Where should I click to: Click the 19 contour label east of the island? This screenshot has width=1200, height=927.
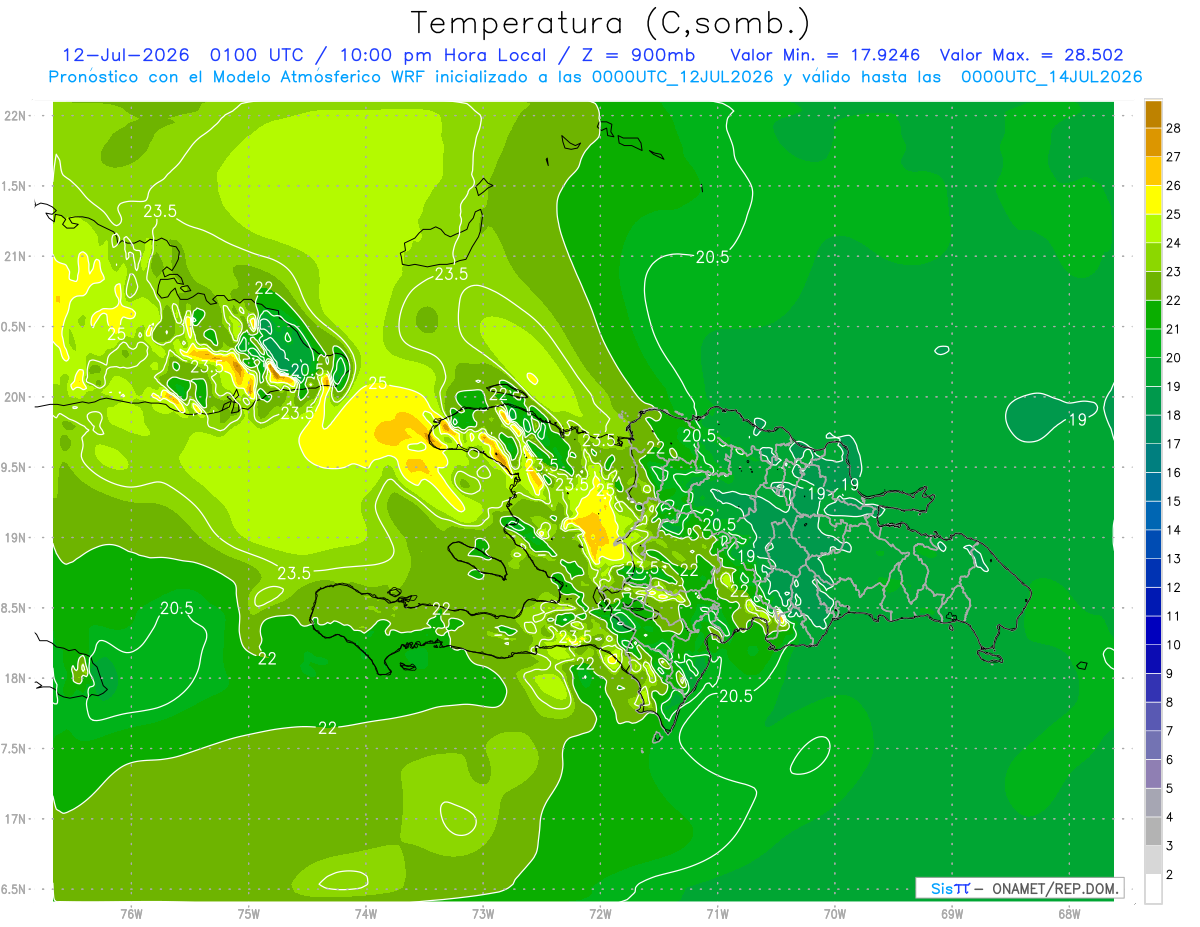tap(1077, 420)
